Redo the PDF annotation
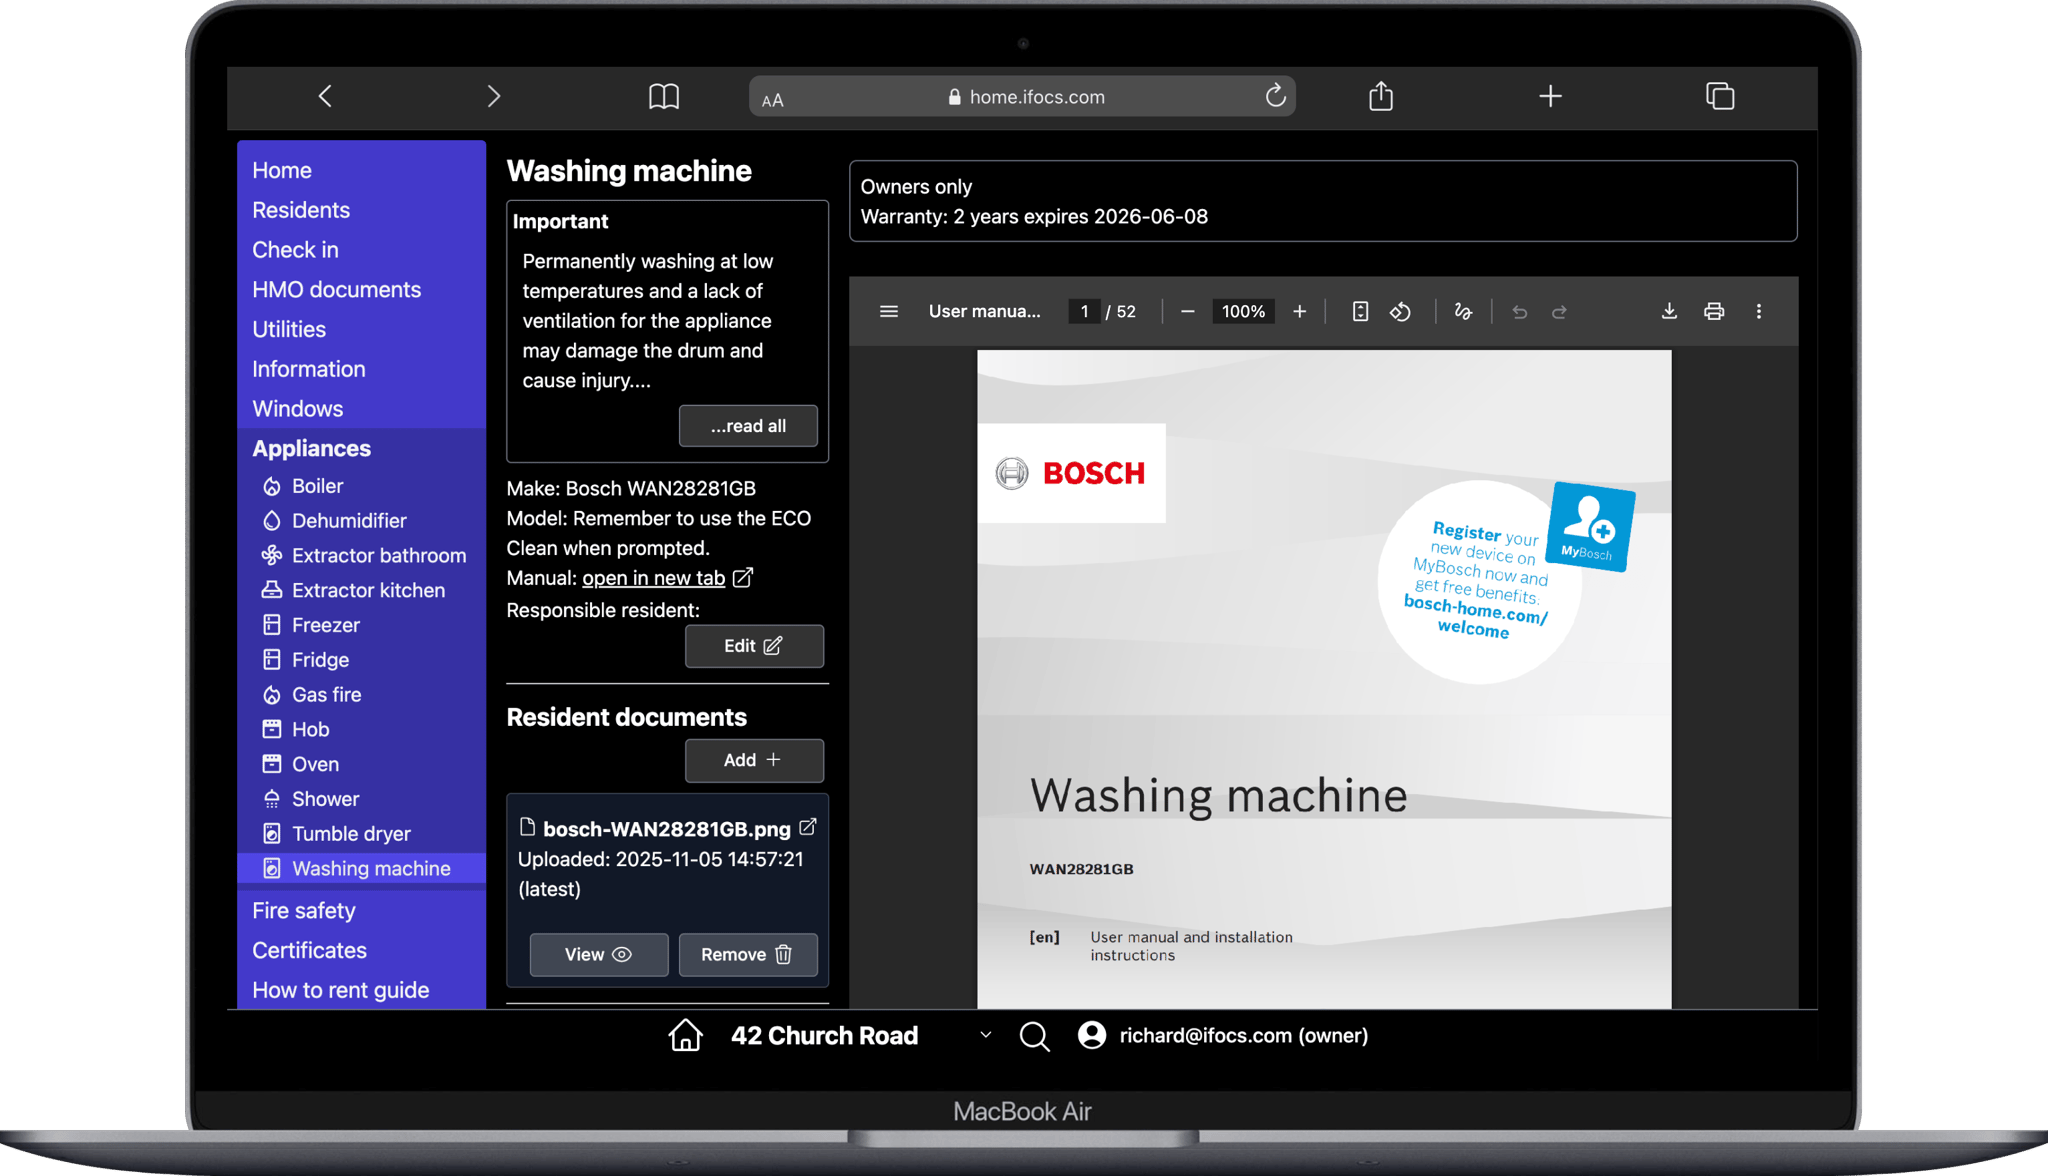2048x1176 pixels. [1559, 312]
